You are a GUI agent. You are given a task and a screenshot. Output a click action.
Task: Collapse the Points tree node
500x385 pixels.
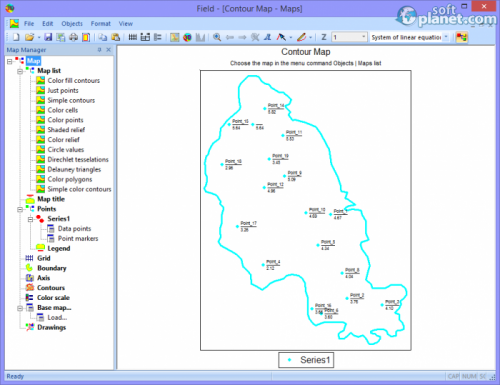pos(20,209)
